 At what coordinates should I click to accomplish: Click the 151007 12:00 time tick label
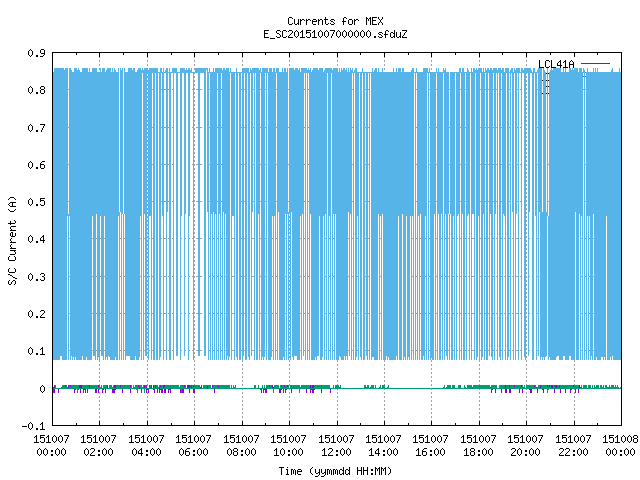click(336, 446)
